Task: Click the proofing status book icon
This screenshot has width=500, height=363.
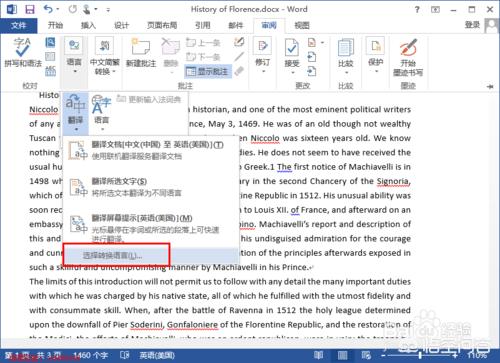Action: click(125, 355)
